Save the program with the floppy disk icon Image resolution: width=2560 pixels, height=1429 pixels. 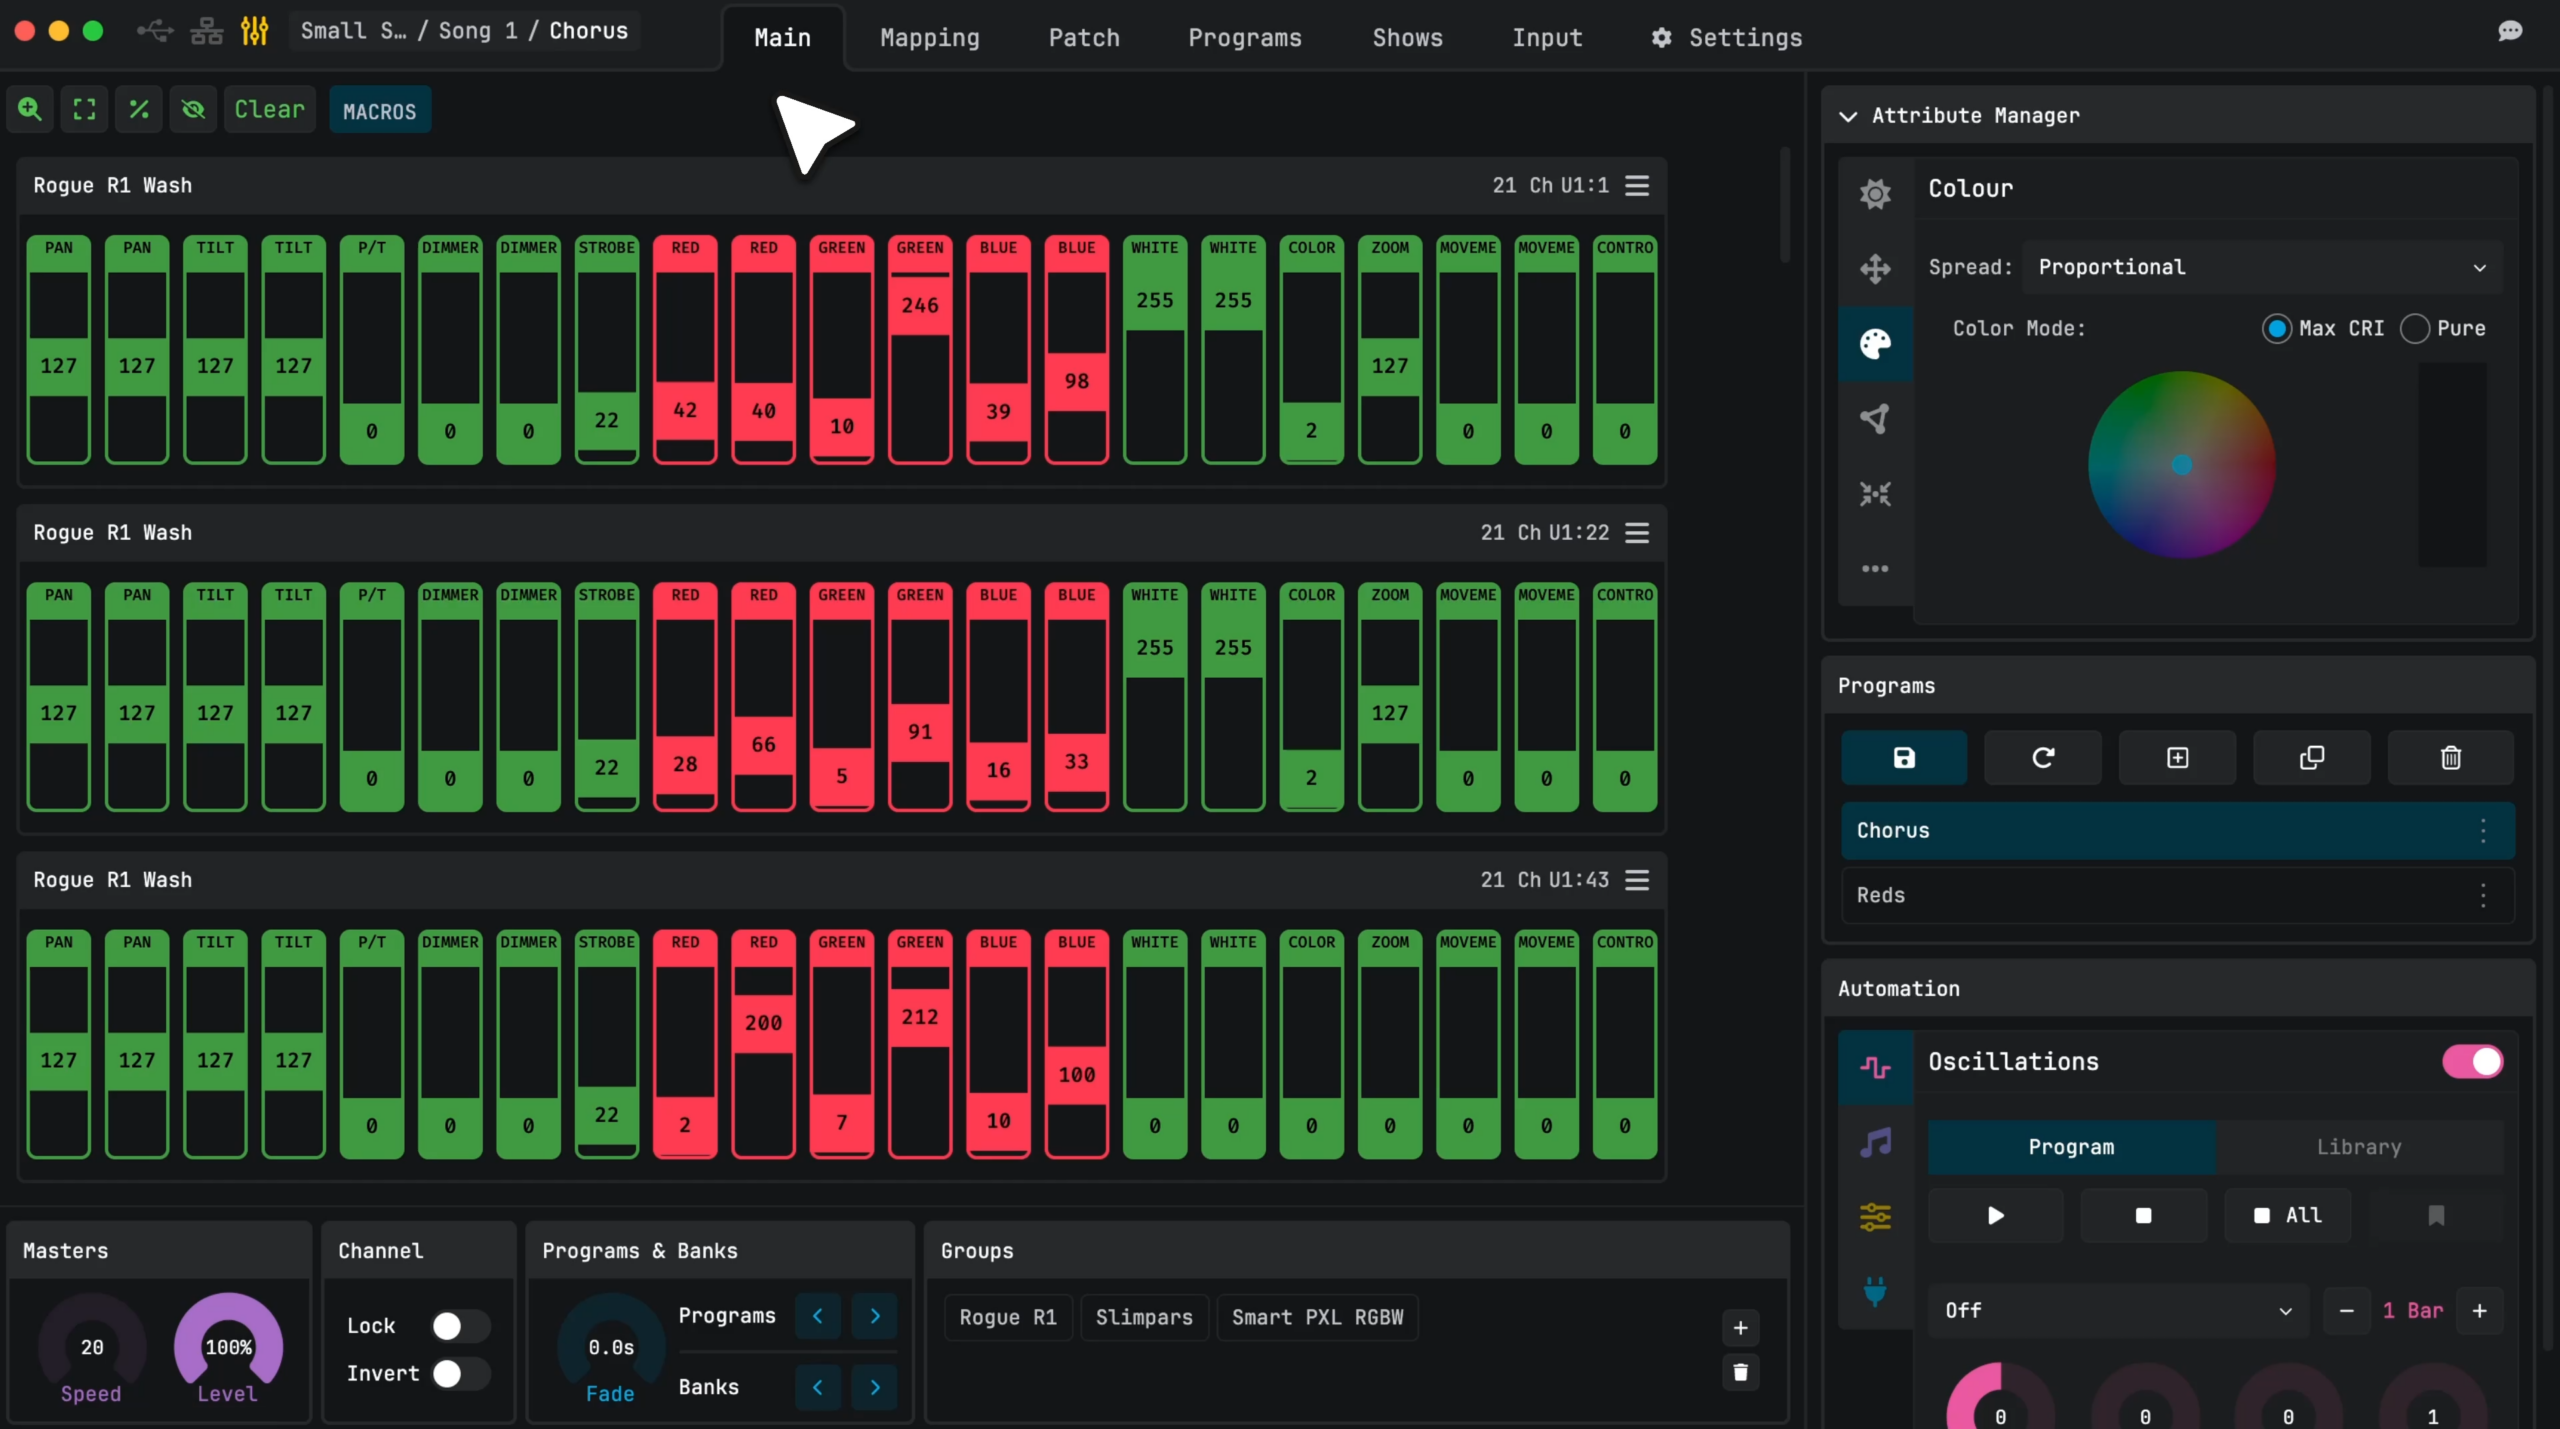[1904, 758]
